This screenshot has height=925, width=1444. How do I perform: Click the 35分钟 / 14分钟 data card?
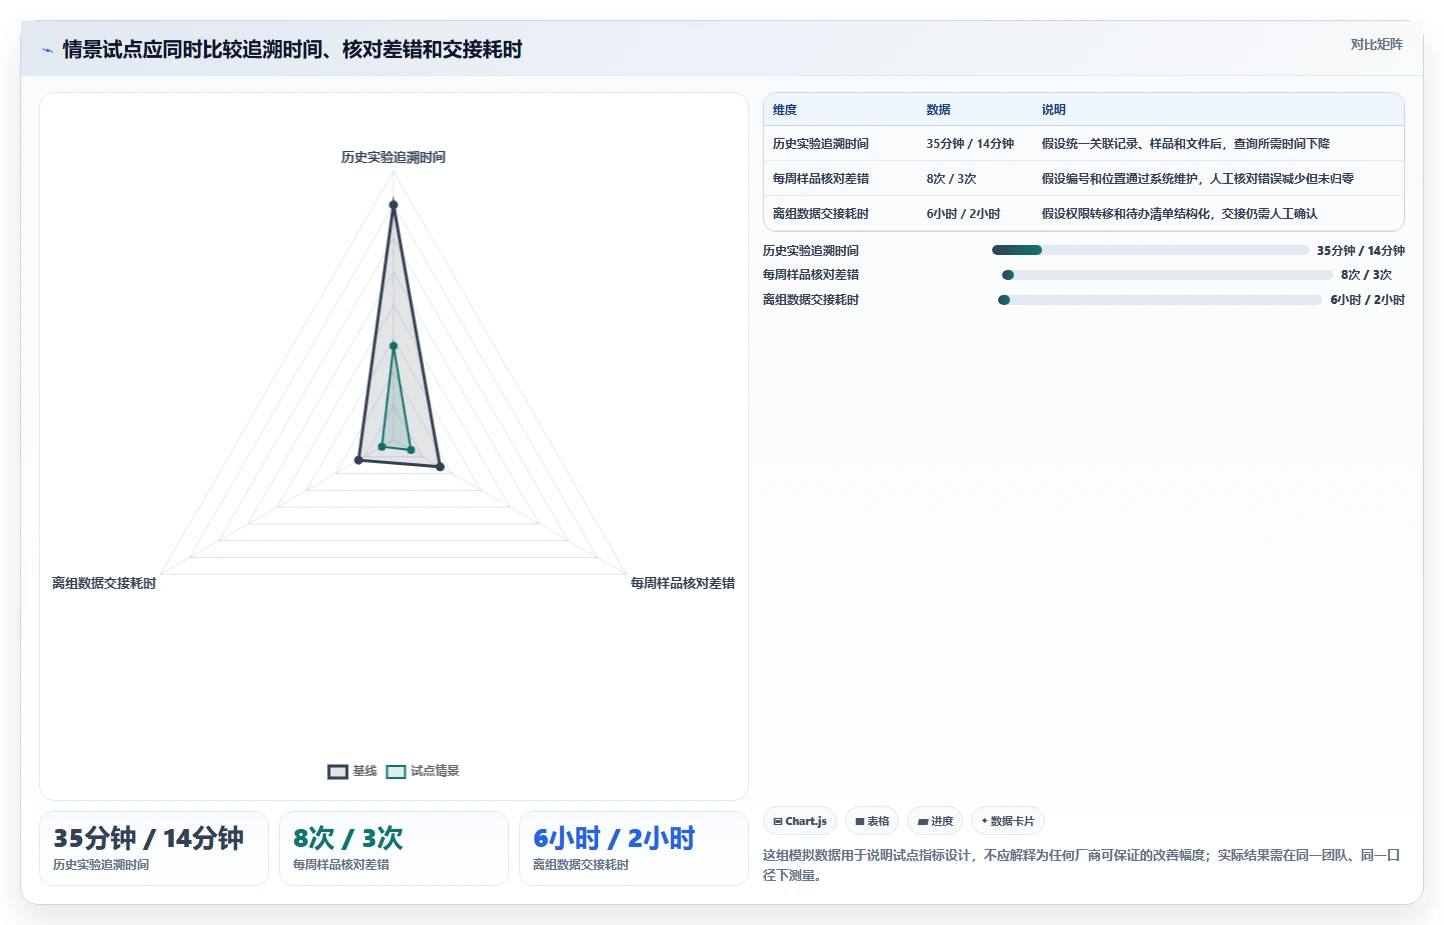(154, 848)
